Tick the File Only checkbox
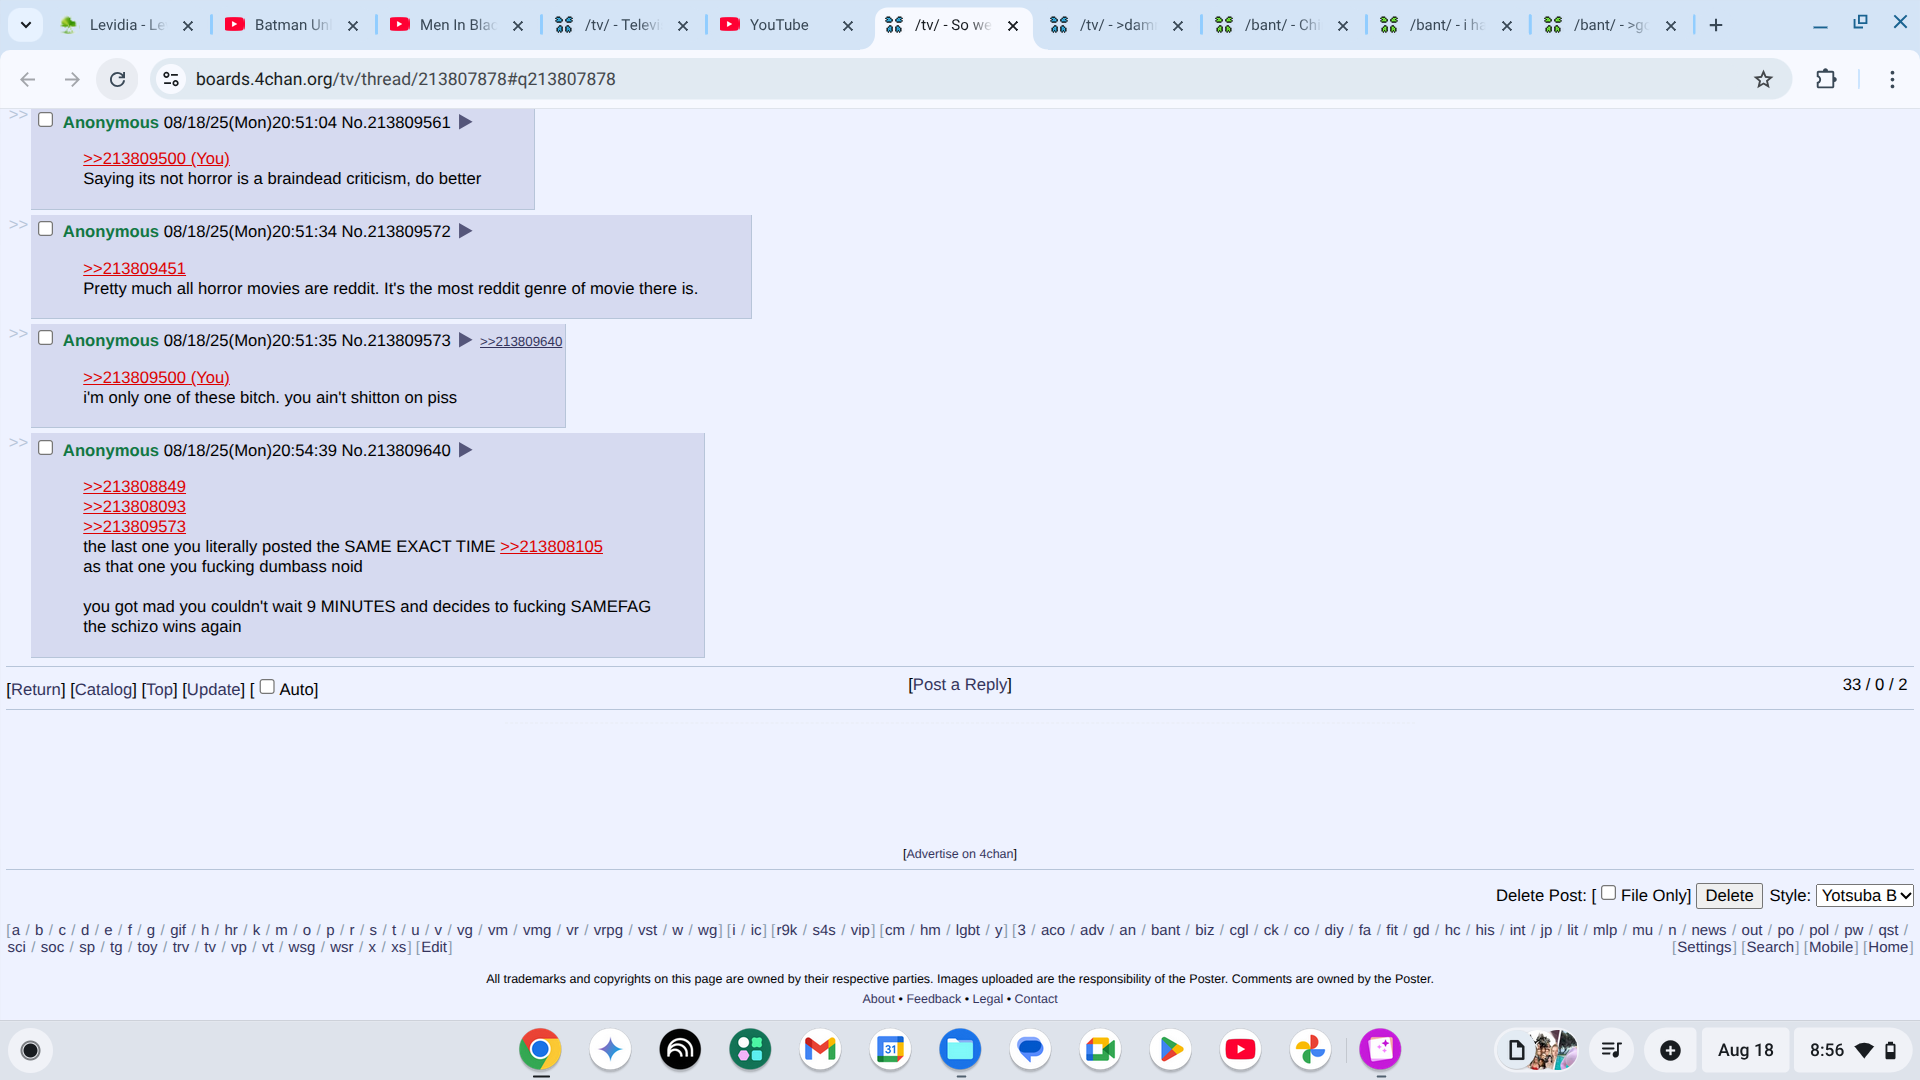The image size is (1920, 1080). (x=1608, y=893)
